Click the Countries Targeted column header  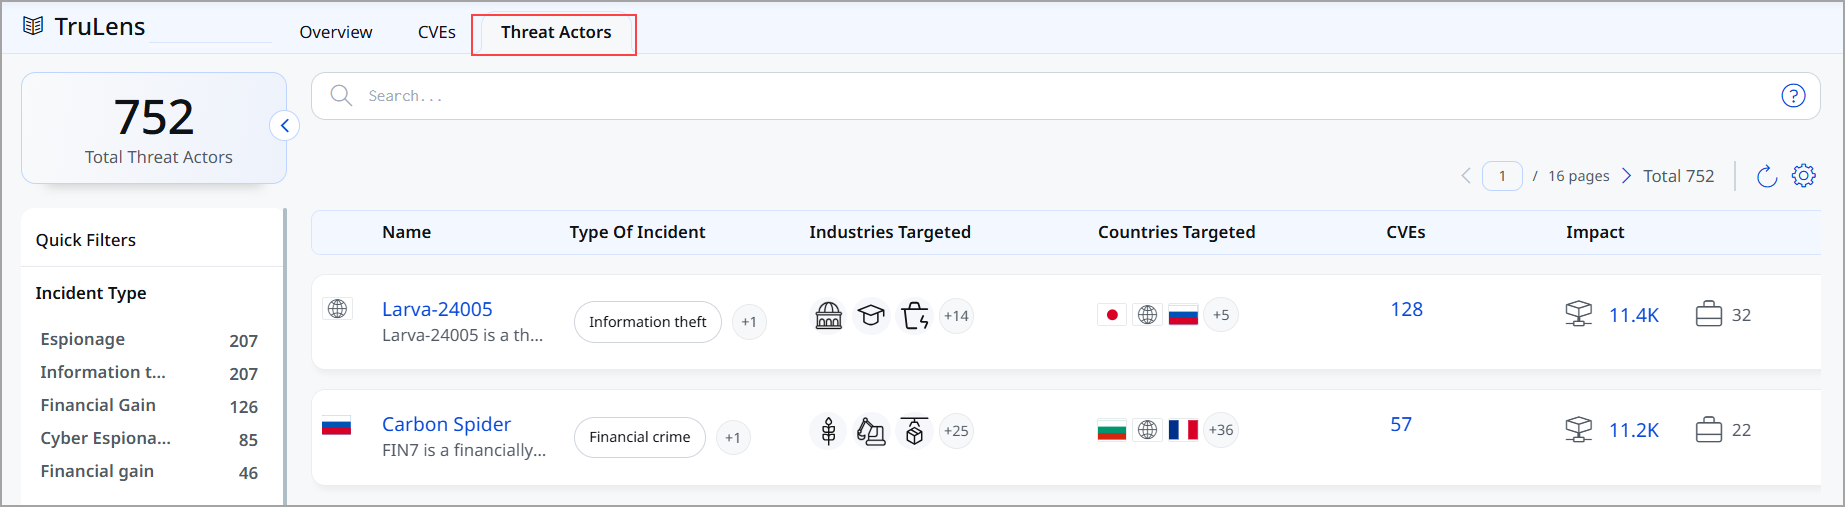pos(1176,232)
